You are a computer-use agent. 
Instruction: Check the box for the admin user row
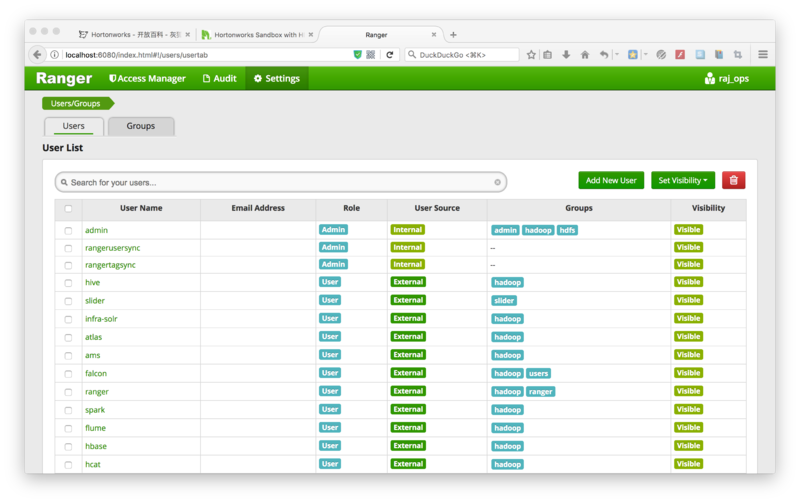click(68, 230)
